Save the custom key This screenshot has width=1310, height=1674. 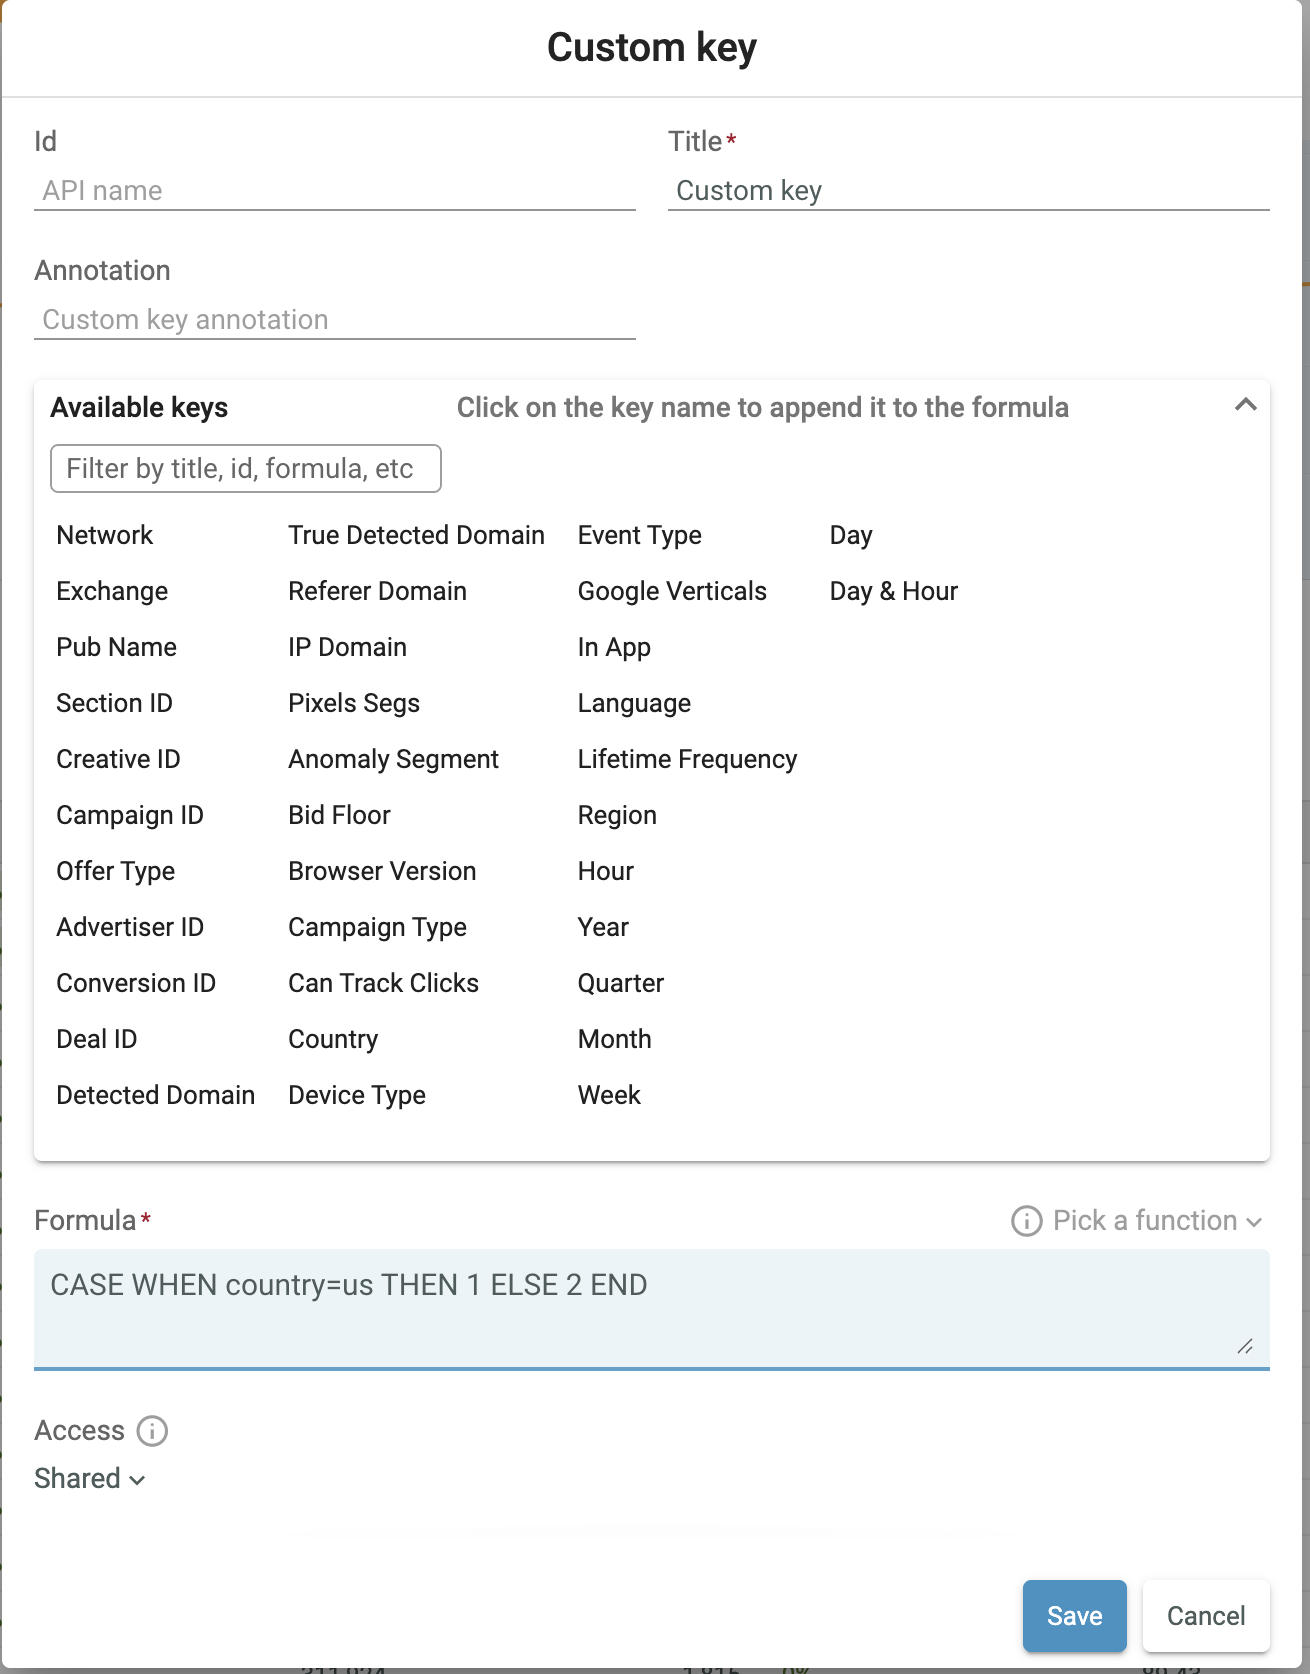[x=1074, y=1616]
